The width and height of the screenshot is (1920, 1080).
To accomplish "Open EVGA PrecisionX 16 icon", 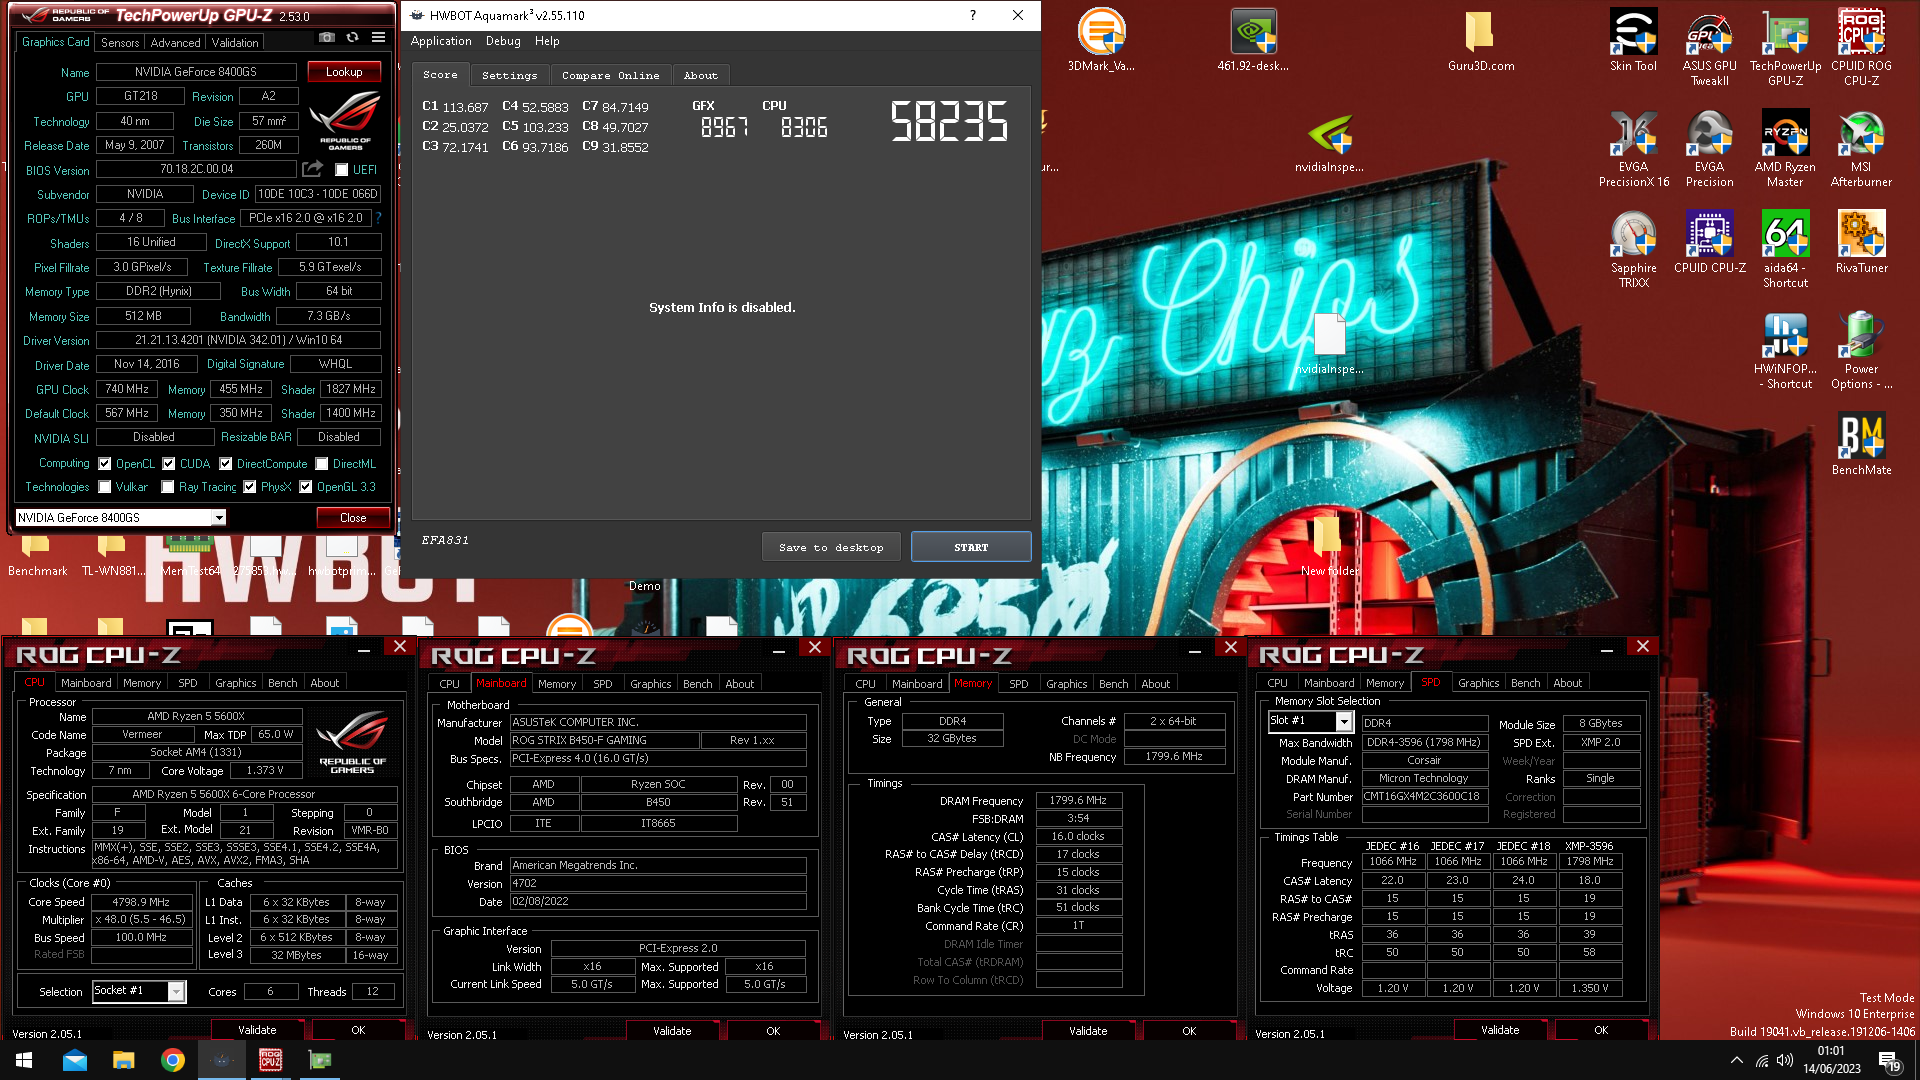I will click(x=1633, y=148).
